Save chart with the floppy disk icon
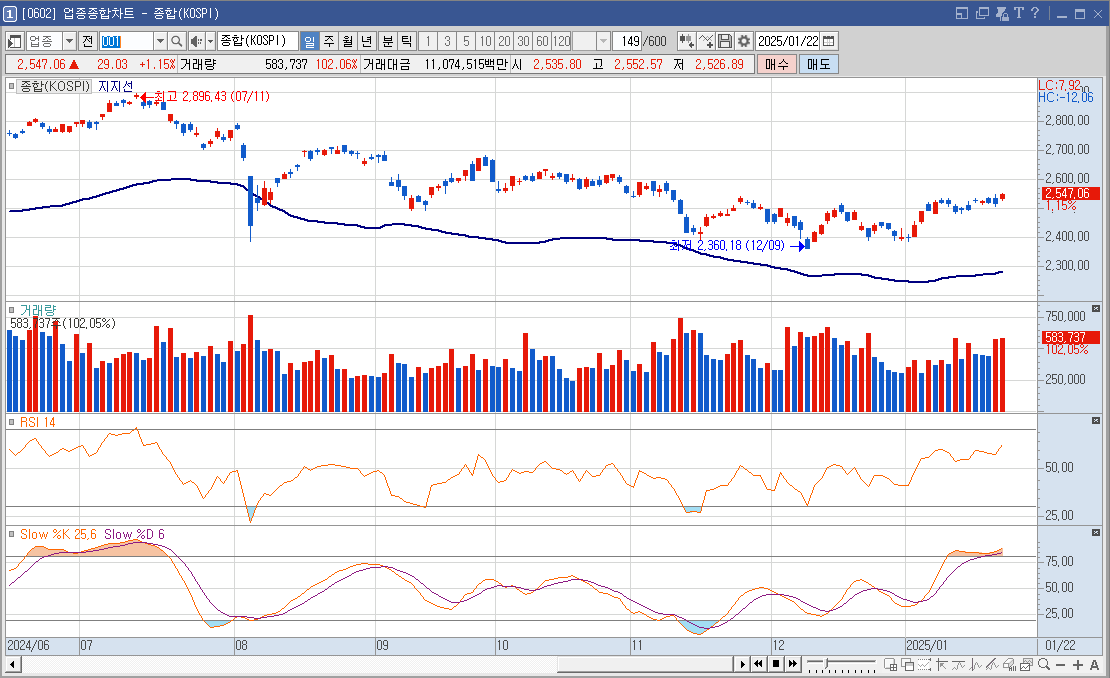Image resolution: width=1110 pixels, height=678 pixels. 725,41
